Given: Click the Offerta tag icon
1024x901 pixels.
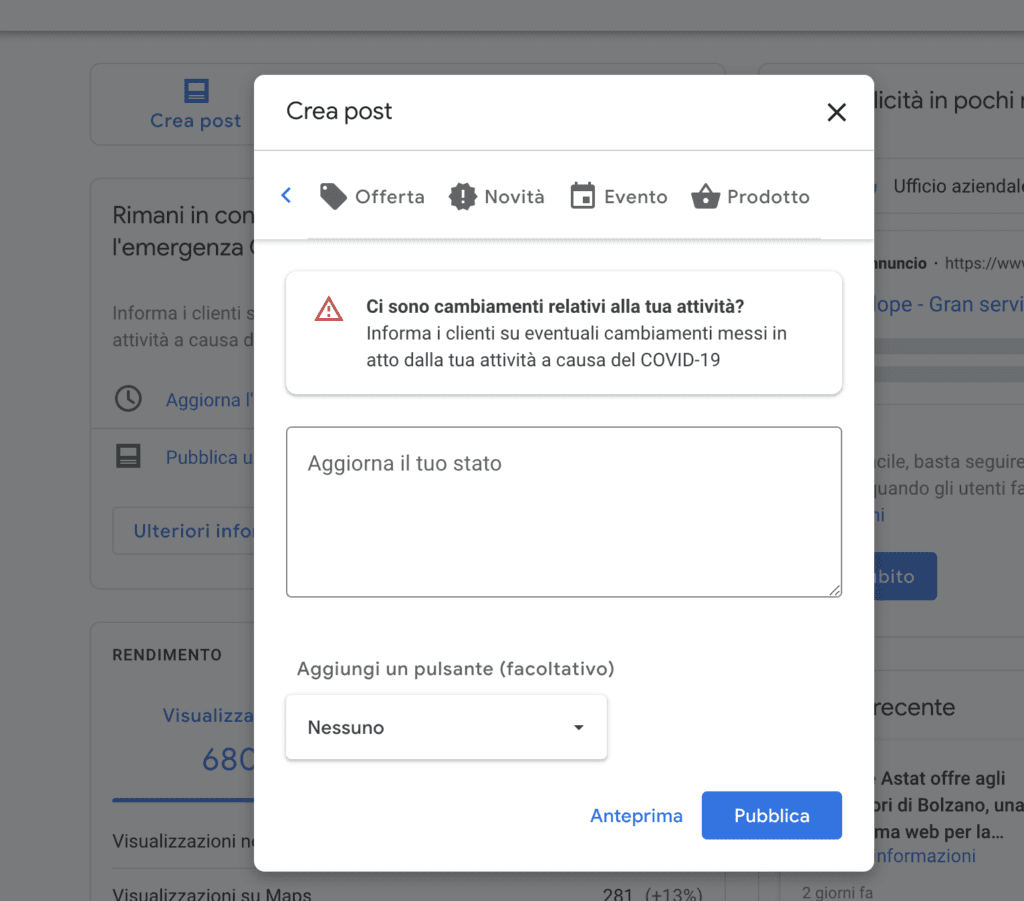Looking at the screenshot, I should (333, 196).
